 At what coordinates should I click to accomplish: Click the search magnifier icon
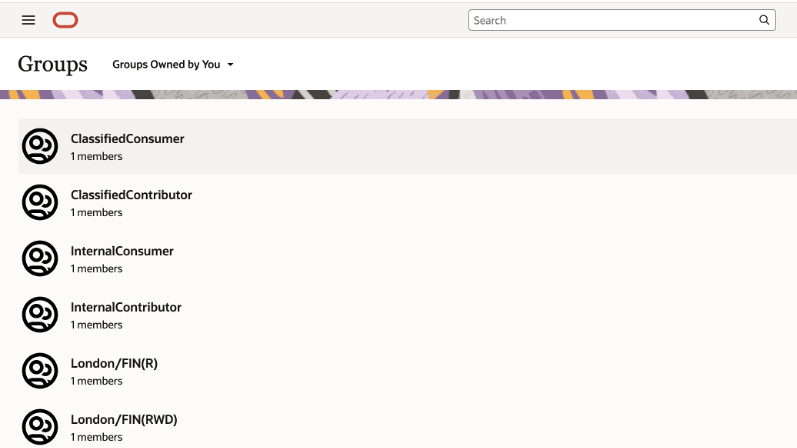coord(765,20)
